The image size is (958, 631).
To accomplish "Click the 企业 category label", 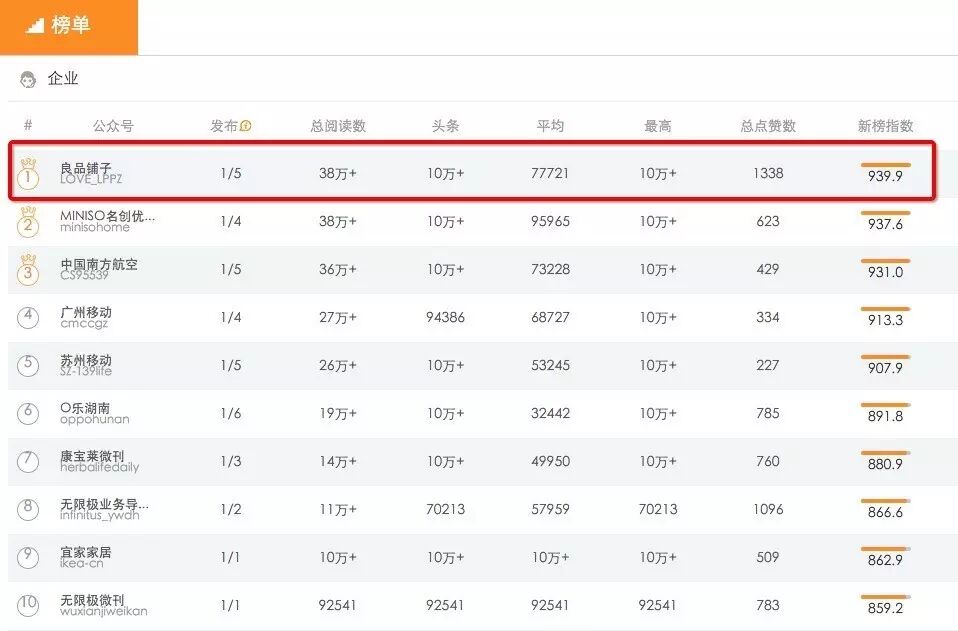I will tap(63, 79).
